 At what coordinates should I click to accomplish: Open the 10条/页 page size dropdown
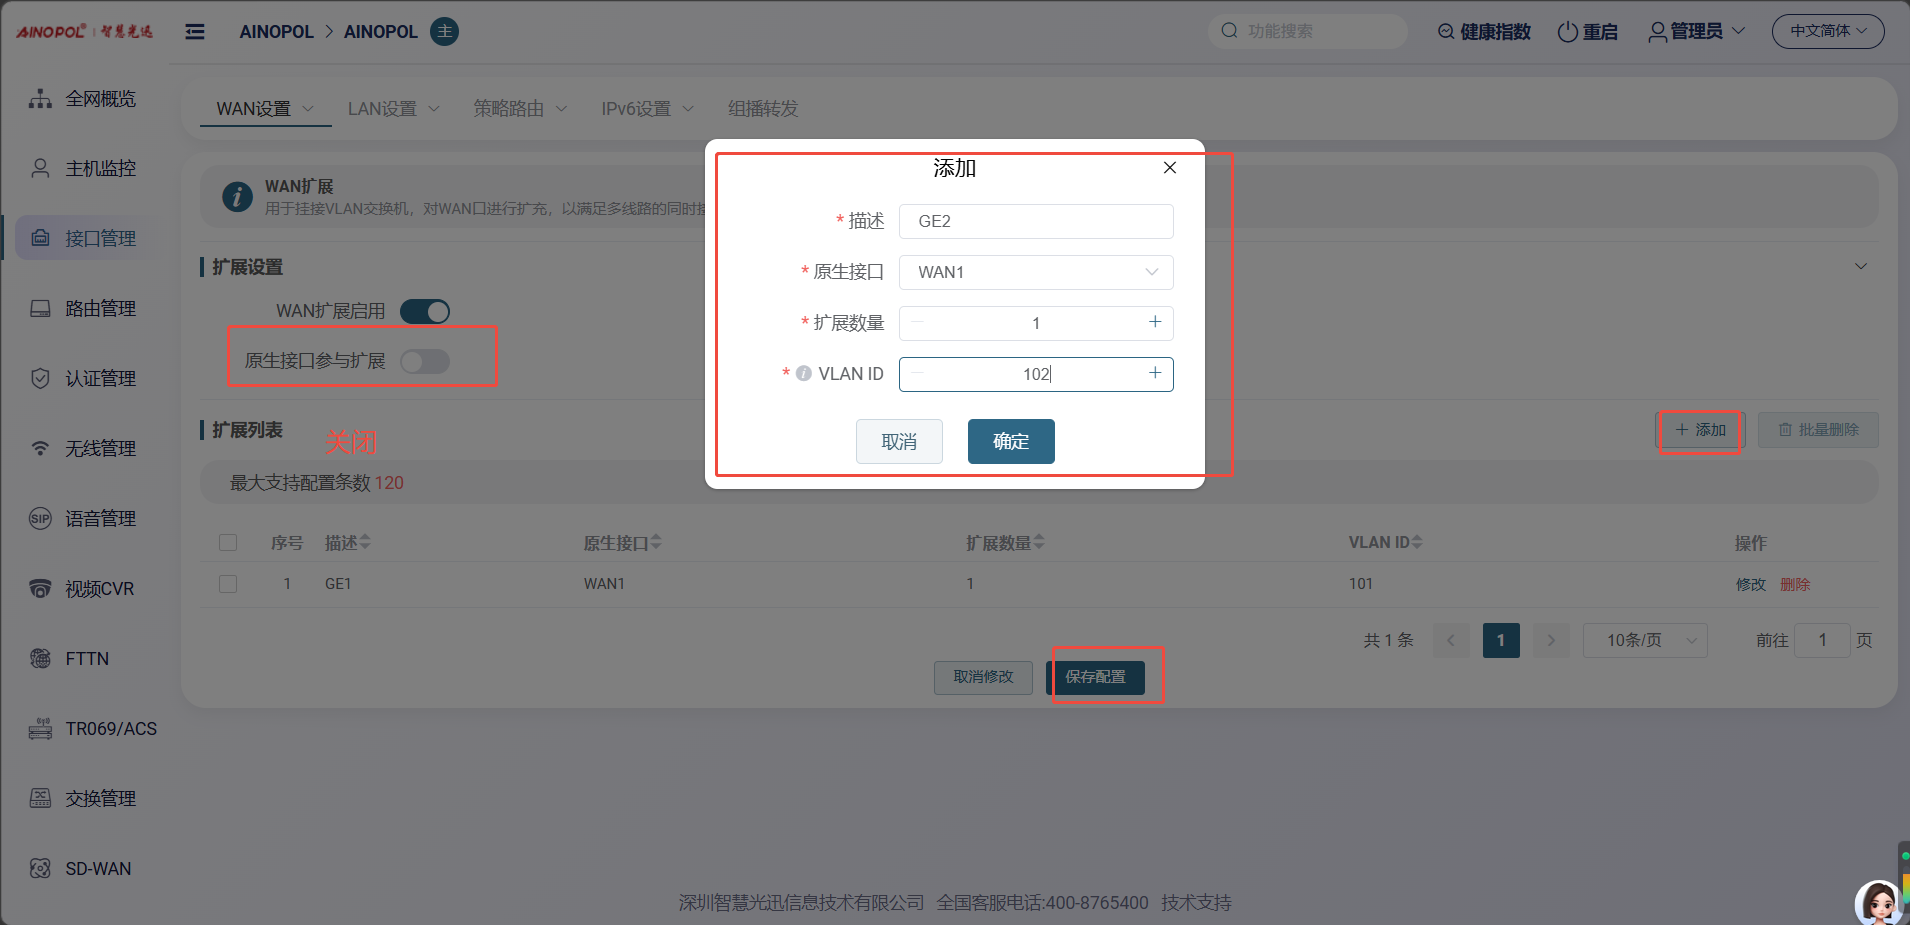pyautogui.click(x=1644, y=640)
